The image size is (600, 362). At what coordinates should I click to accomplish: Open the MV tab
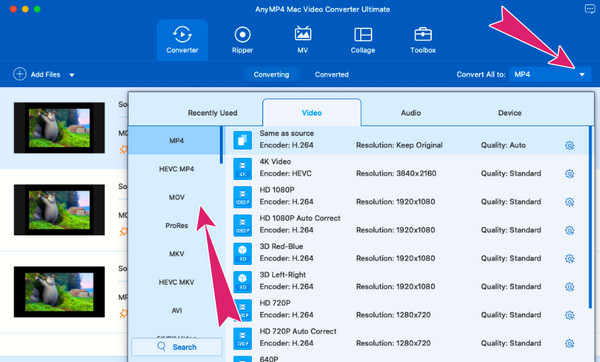(303, 40)
